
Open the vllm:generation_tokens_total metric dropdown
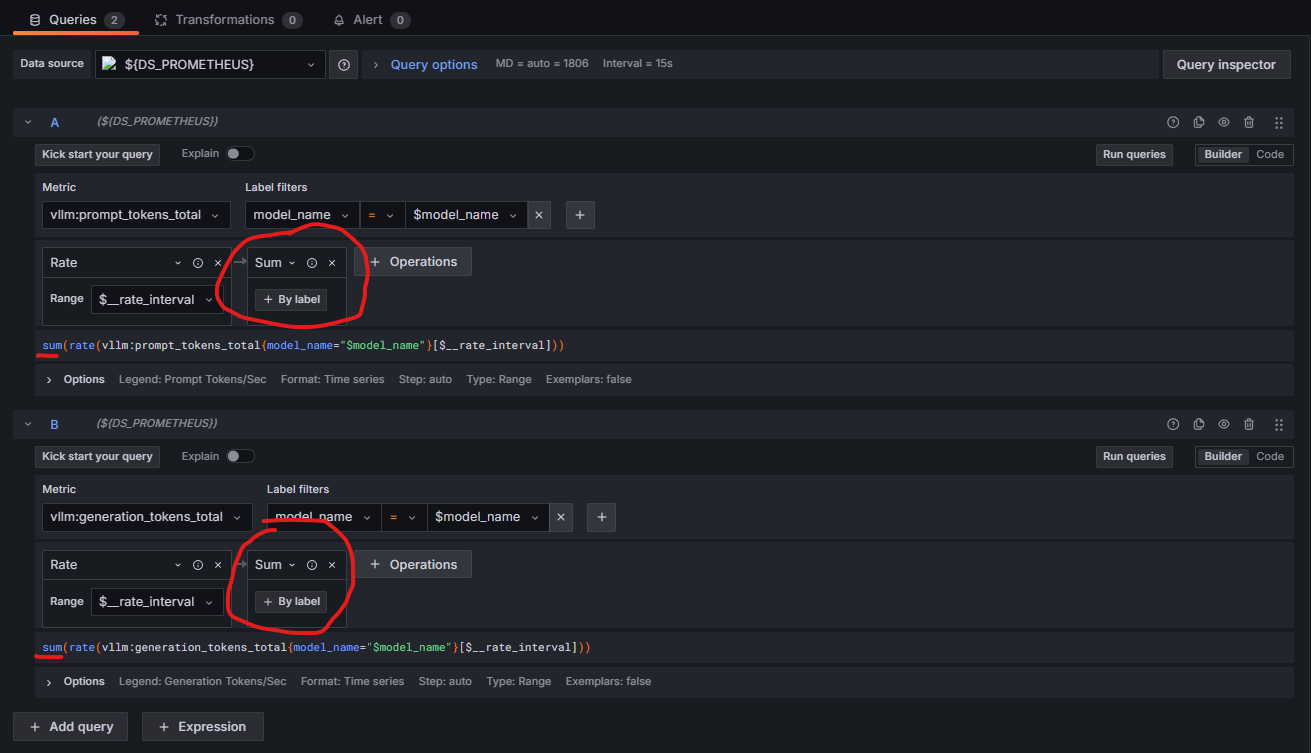tap(147, 517)
